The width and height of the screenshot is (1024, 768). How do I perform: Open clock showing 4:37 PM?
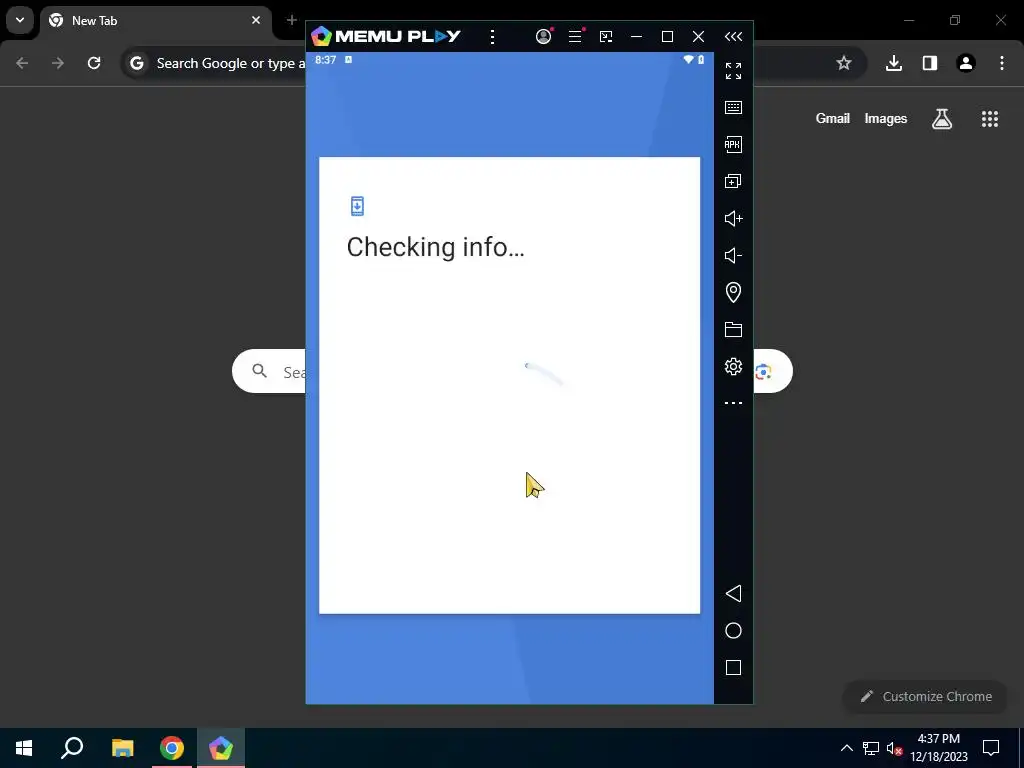coord(939,748)
